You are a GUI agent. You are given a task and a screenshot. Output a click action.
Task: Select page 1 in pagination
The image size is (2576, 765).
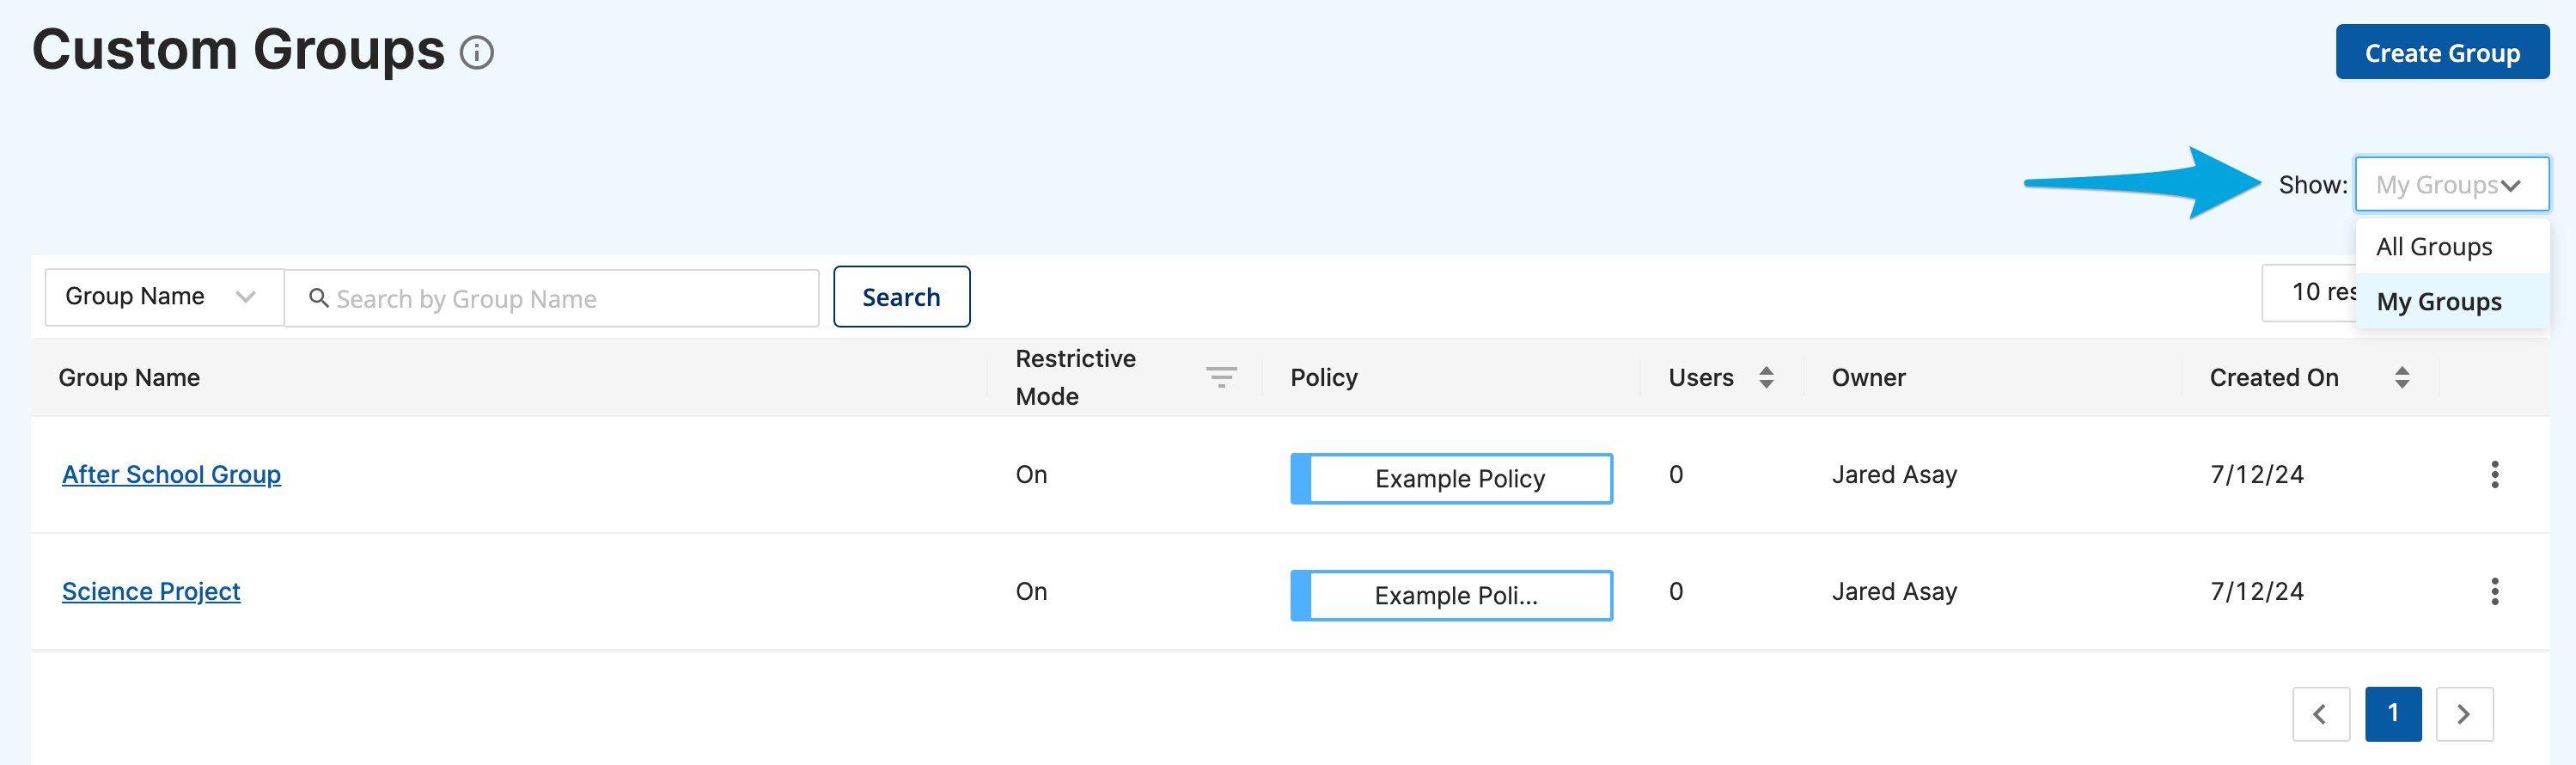click(x=2392, y=714)
